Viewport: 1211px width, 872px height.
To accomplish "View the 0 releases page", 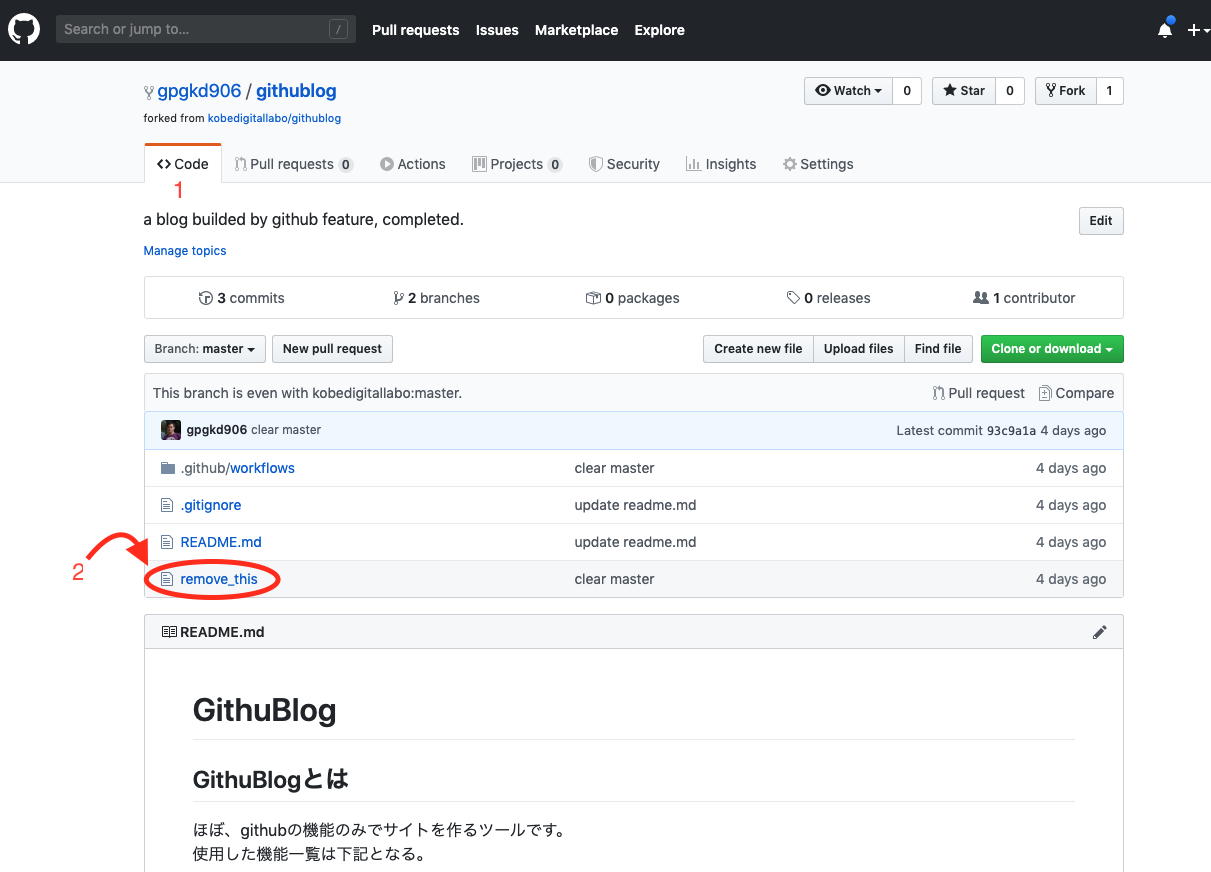I will point(828,298).
